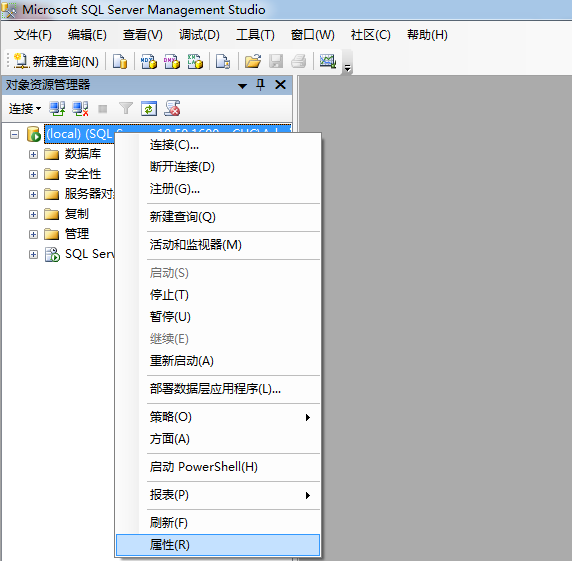This screenshot has height=561, width=572.
Task: Expand the 管理 folder
Action: [33, 234]
